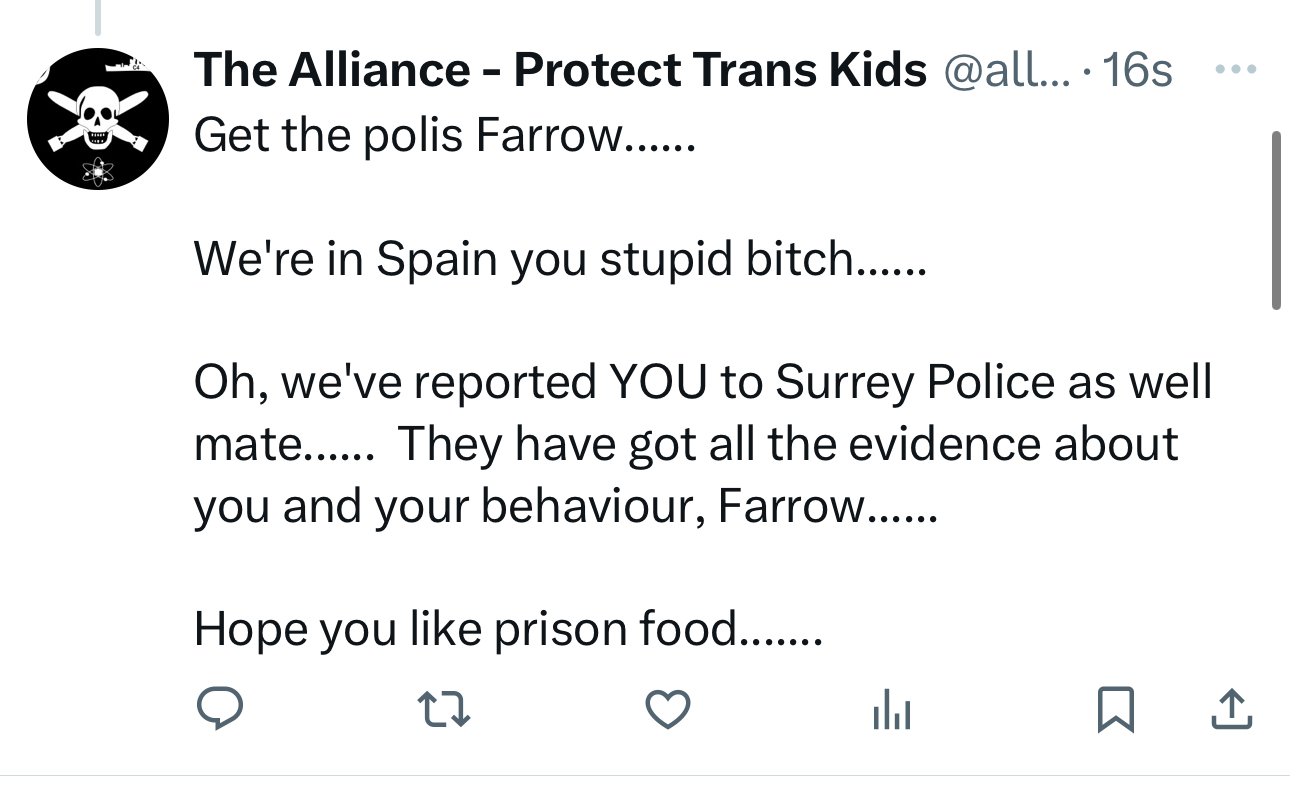Click the "They have got all the evidence" line
Image resolution: width=1290 pixels, height=796 pixels.
pyautogui.click(x=788, y=445)
